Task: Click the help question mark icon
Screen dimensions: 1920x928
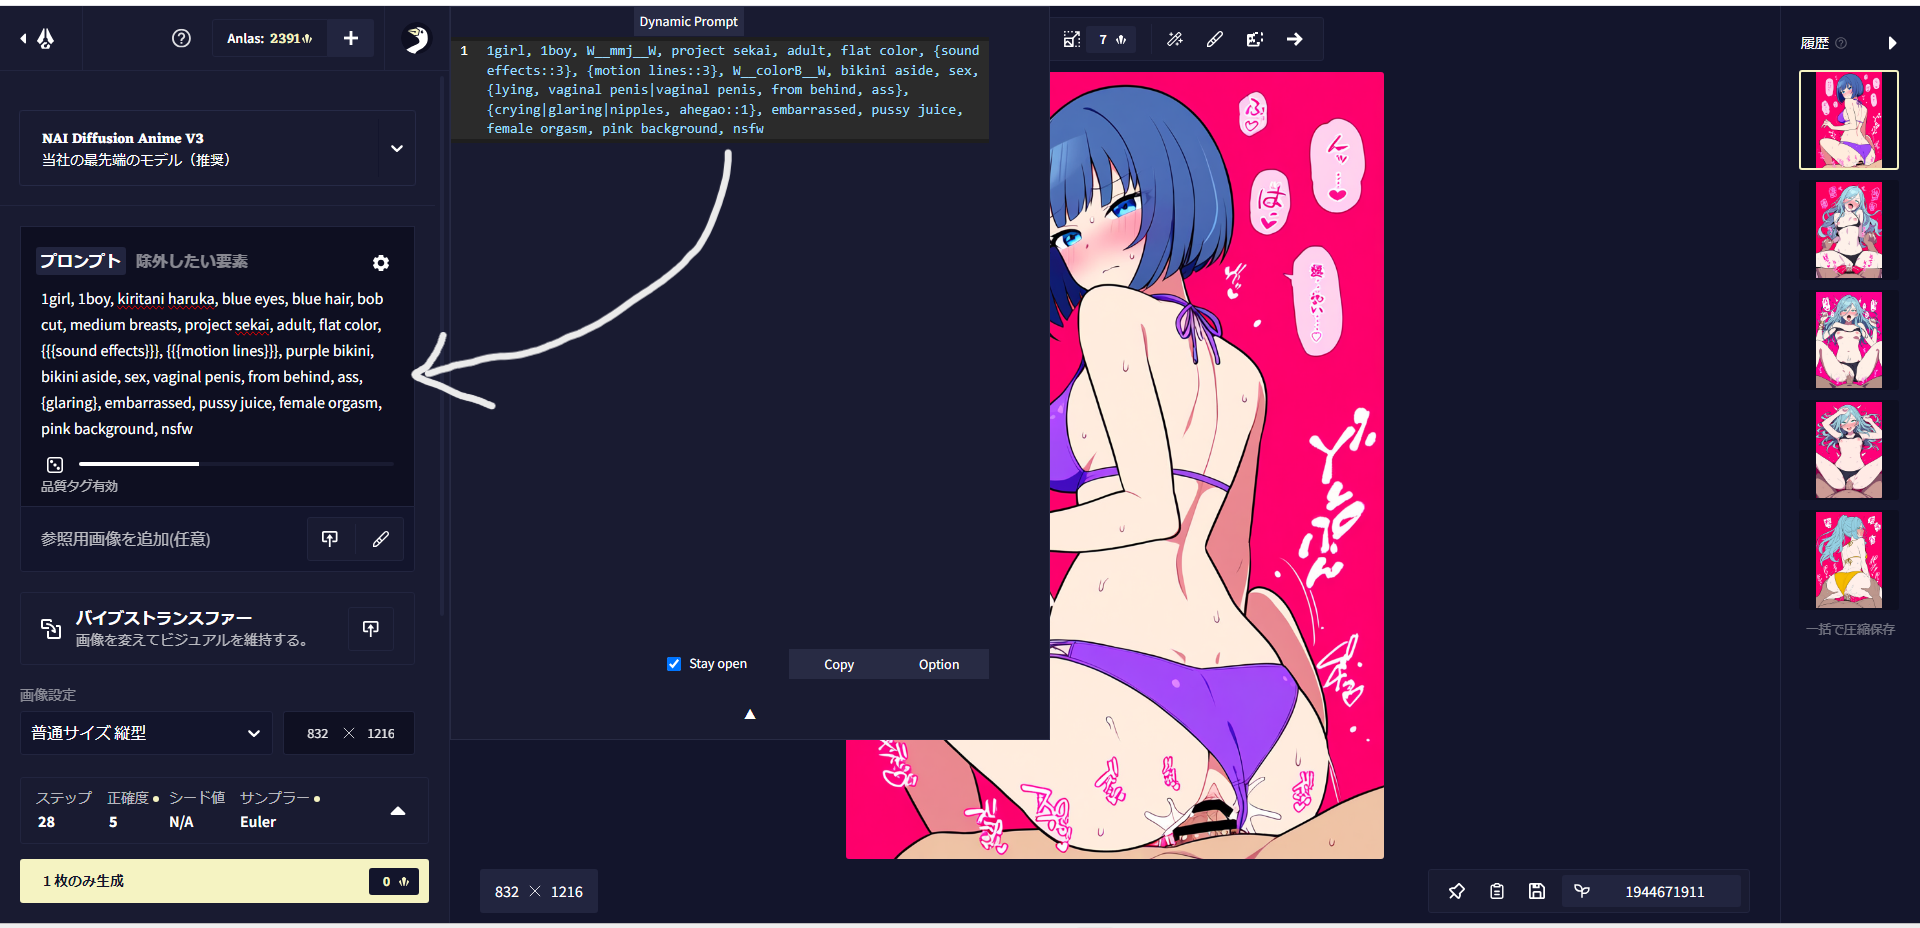Action: (x=181, y=38)
